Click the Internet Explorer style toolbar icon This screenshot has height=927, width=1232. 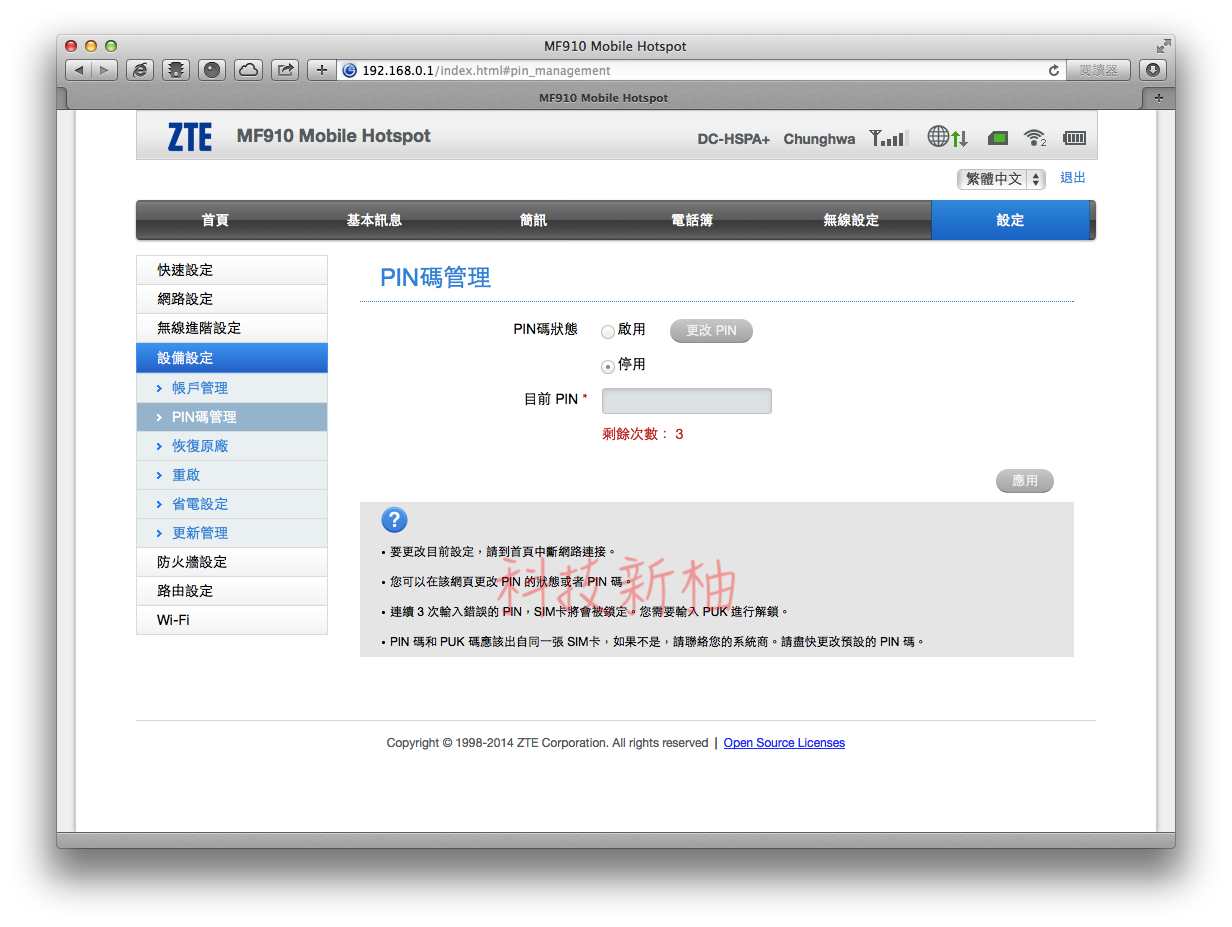(140, 70)
